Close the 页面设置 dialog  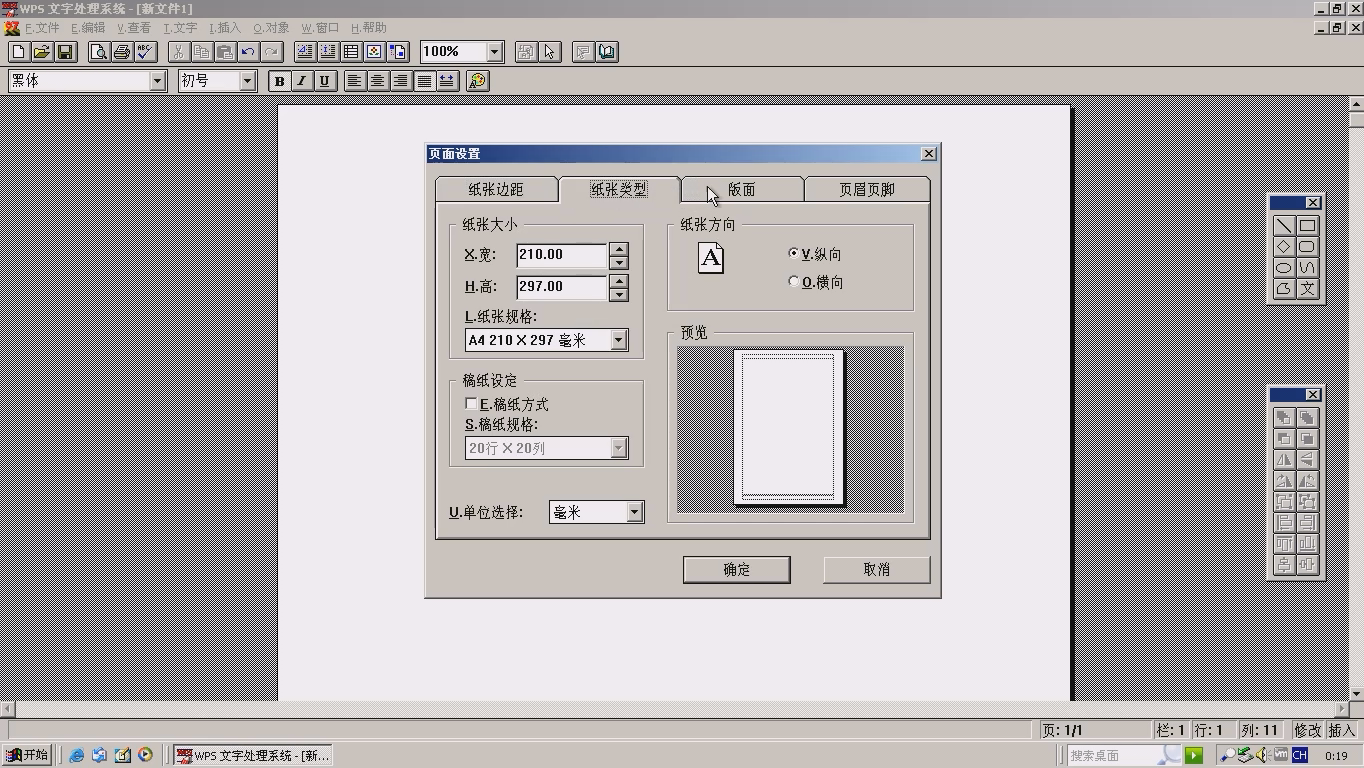(928, 153)
